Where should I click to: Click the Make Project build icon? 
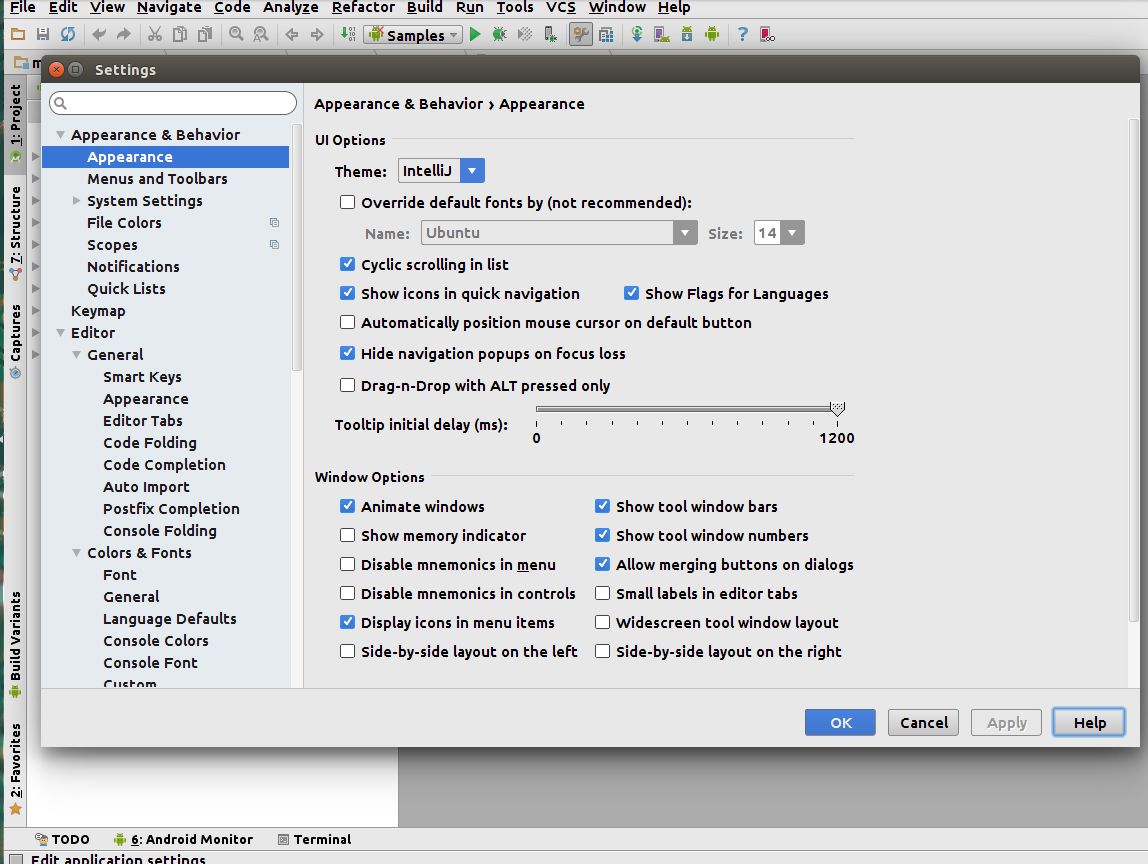348,34
